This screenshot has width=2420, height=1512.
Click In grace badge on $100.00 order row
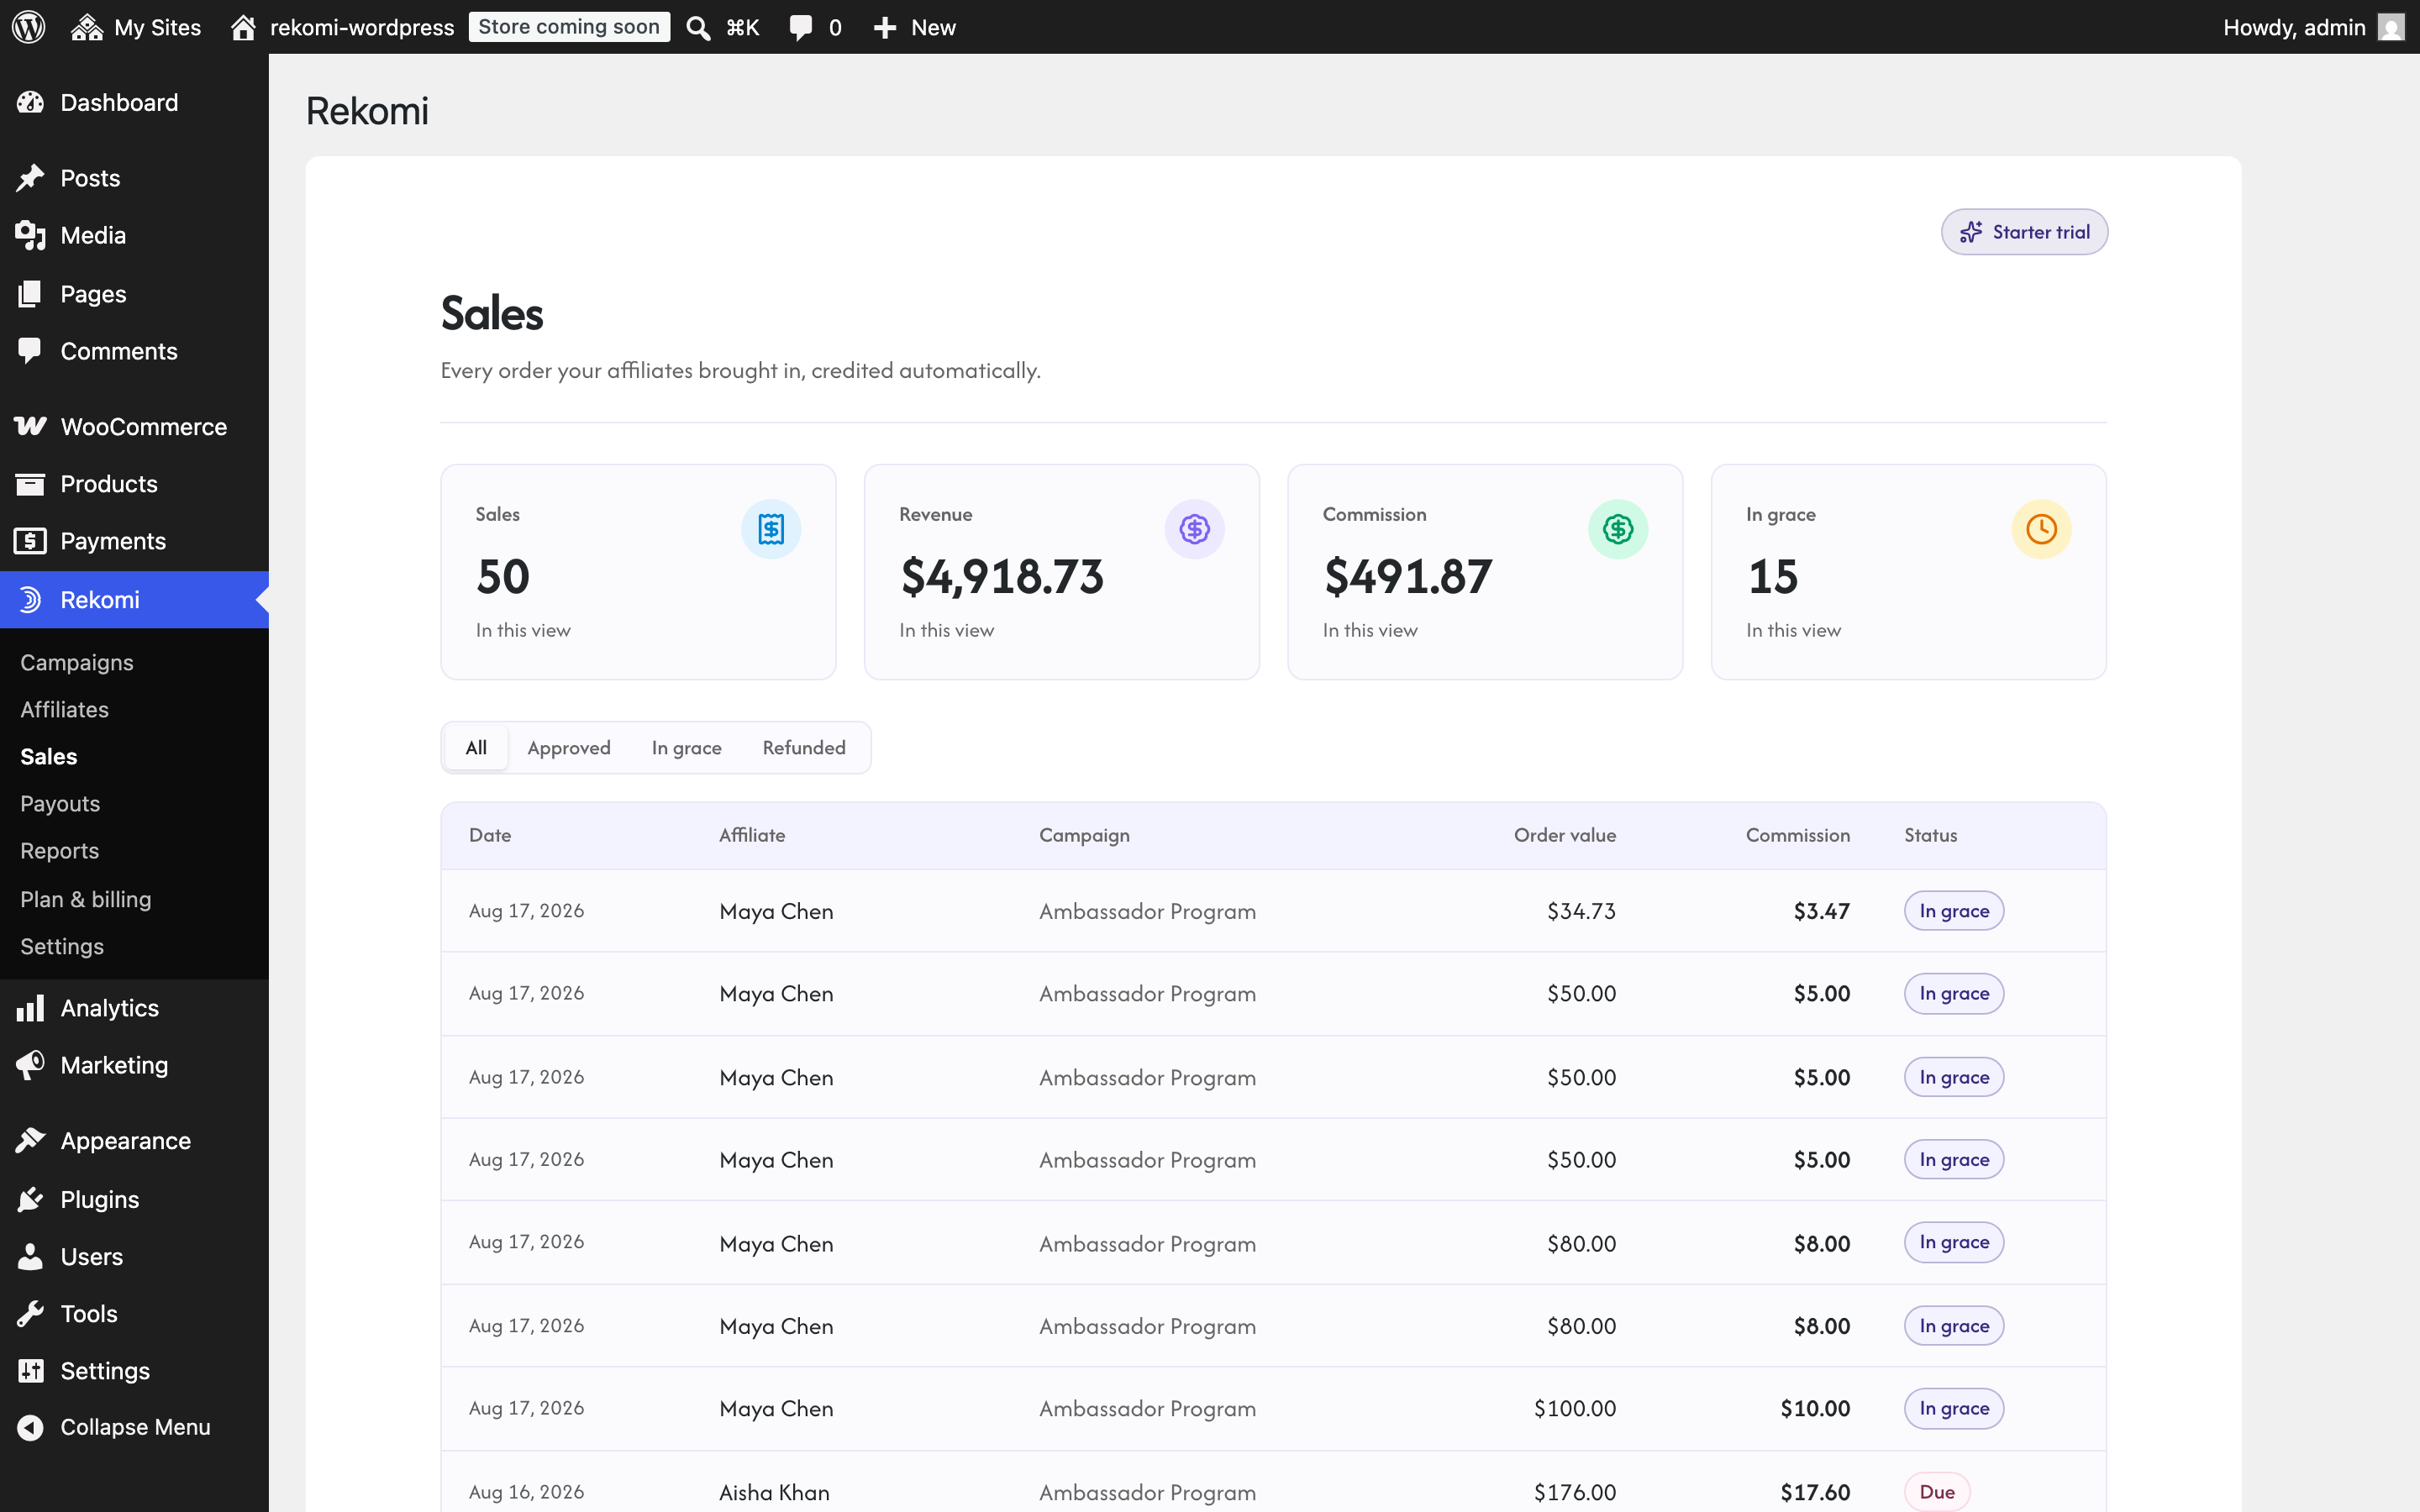coord(1954,1408)
